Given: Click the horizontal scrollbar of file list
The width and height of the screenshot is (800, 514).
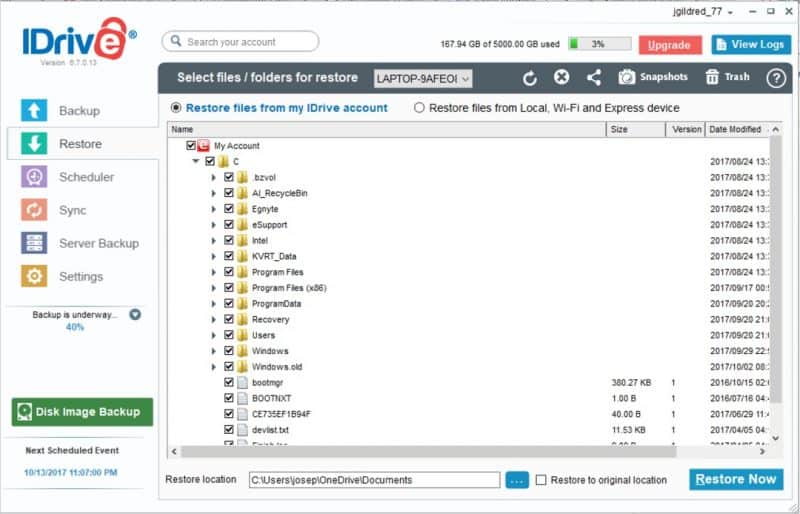Looking at the screenshot, I should 429,452.
